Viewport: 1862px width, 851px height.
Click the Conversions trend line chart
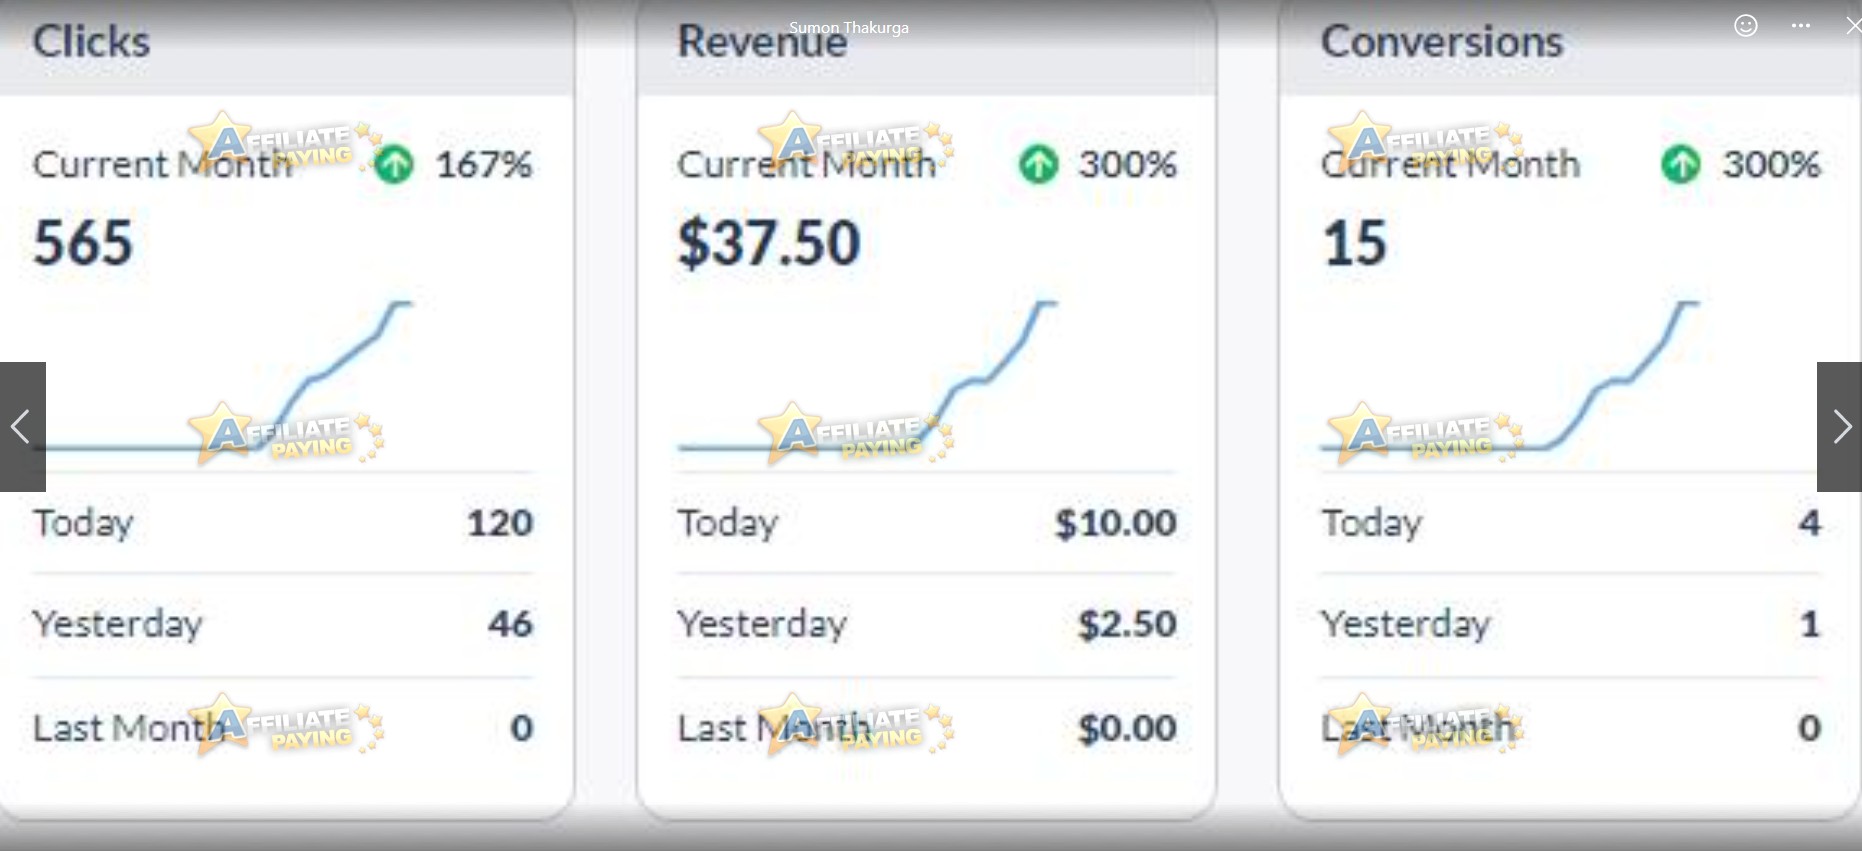pyautogui.click(x=1510, y=376)
